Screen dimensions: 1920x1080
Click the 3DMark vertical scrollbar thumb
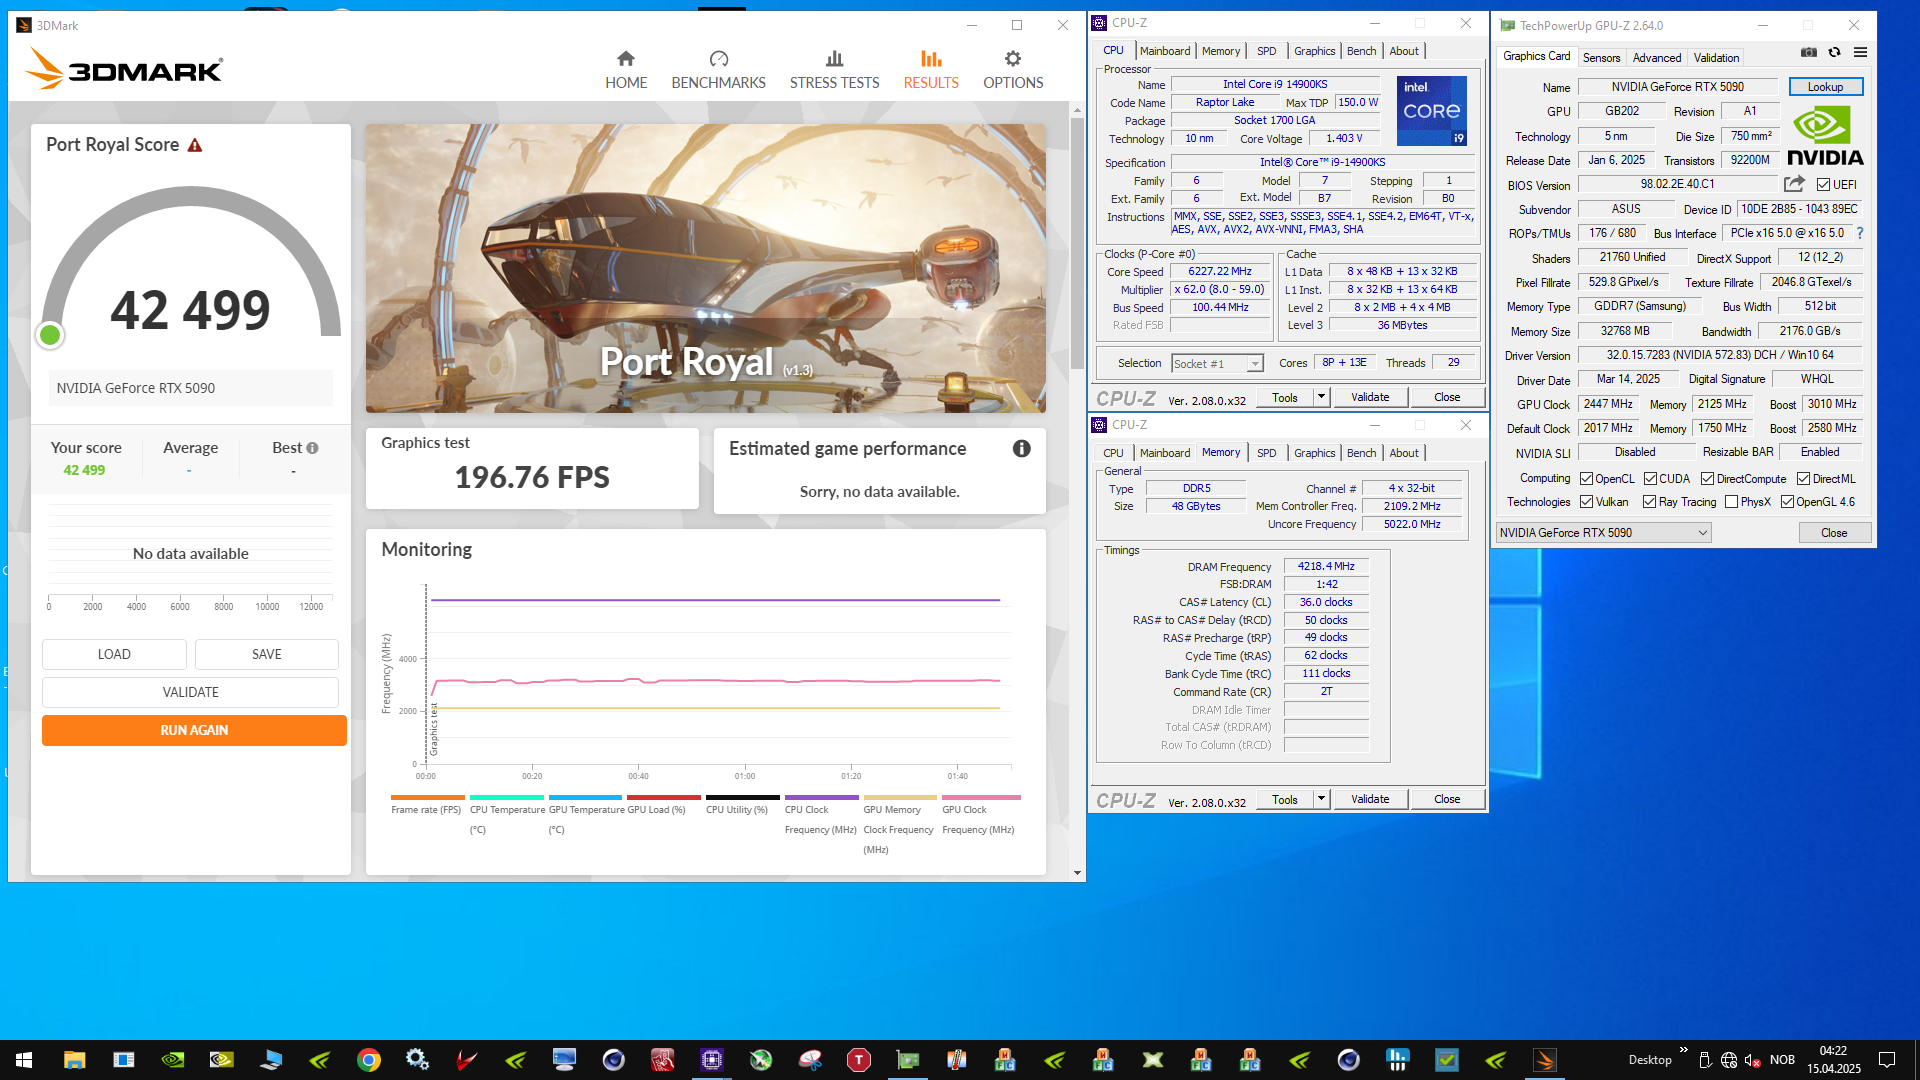[x=1077, y=242]
